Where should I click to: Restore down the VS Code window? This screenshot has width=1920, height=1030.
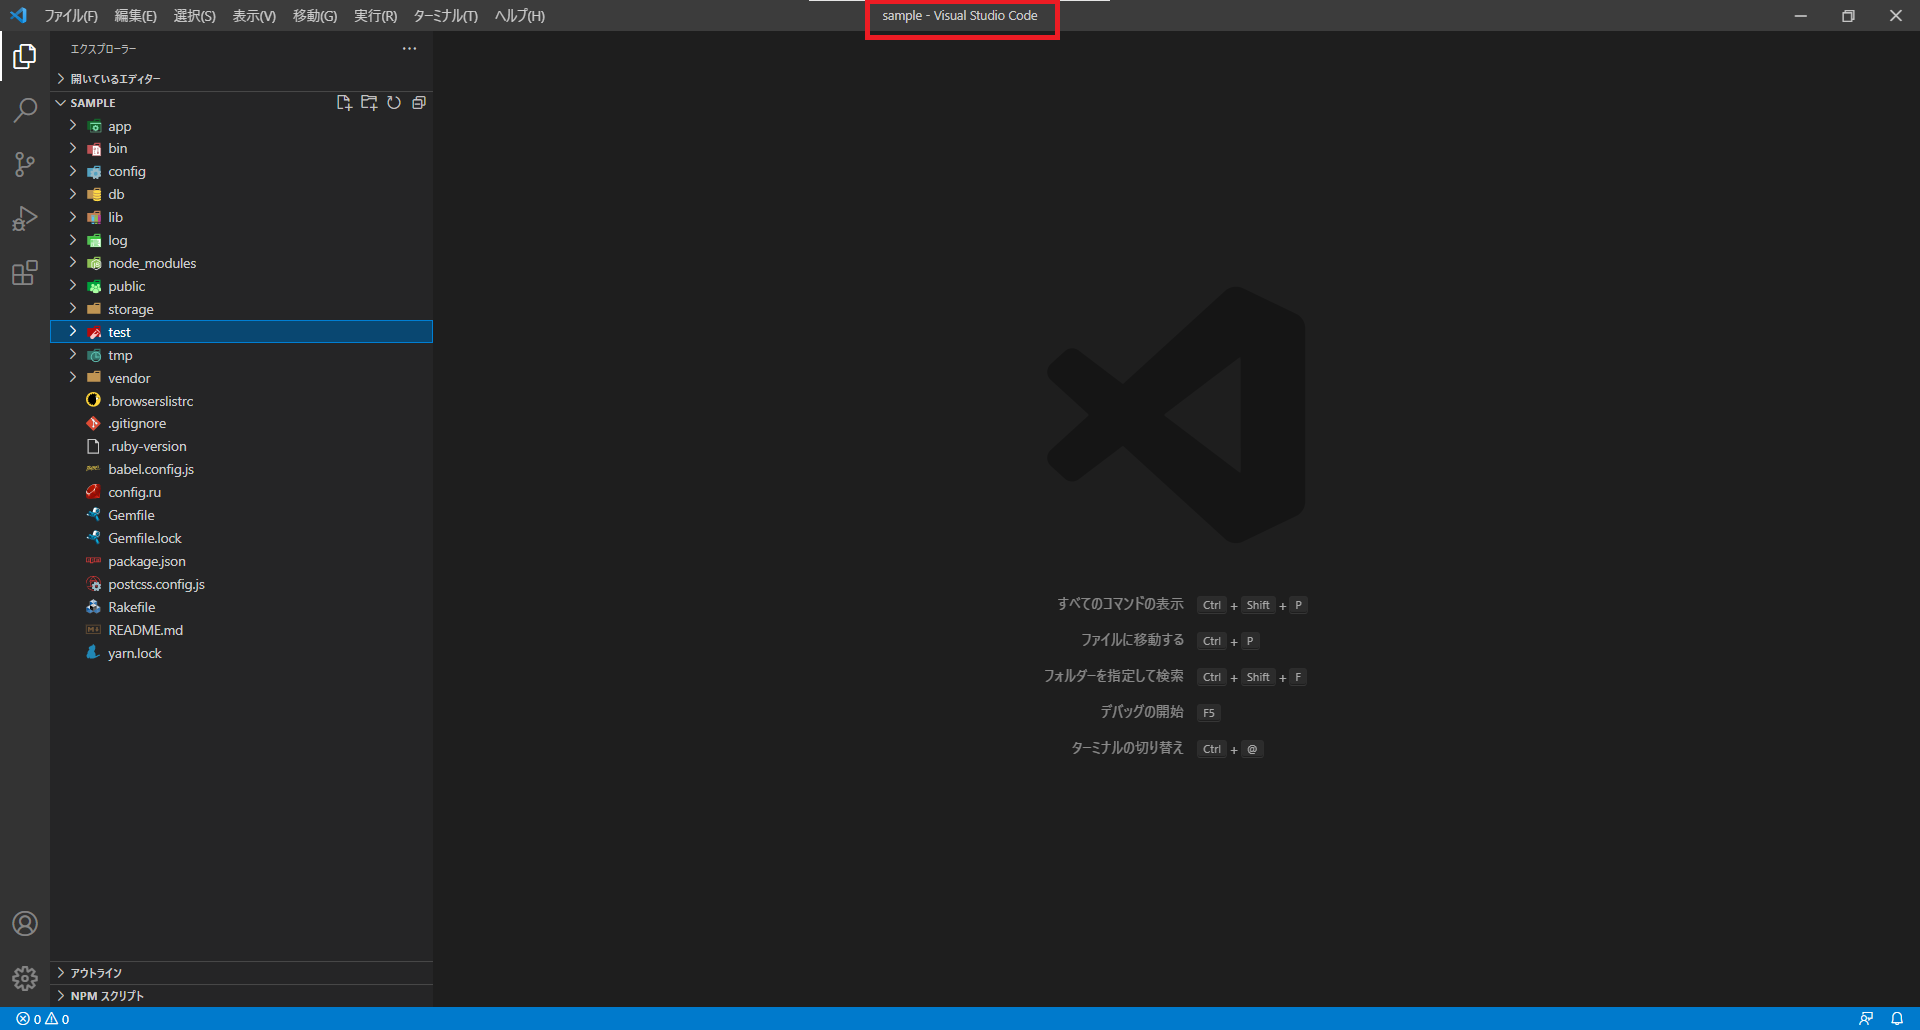1848,16
